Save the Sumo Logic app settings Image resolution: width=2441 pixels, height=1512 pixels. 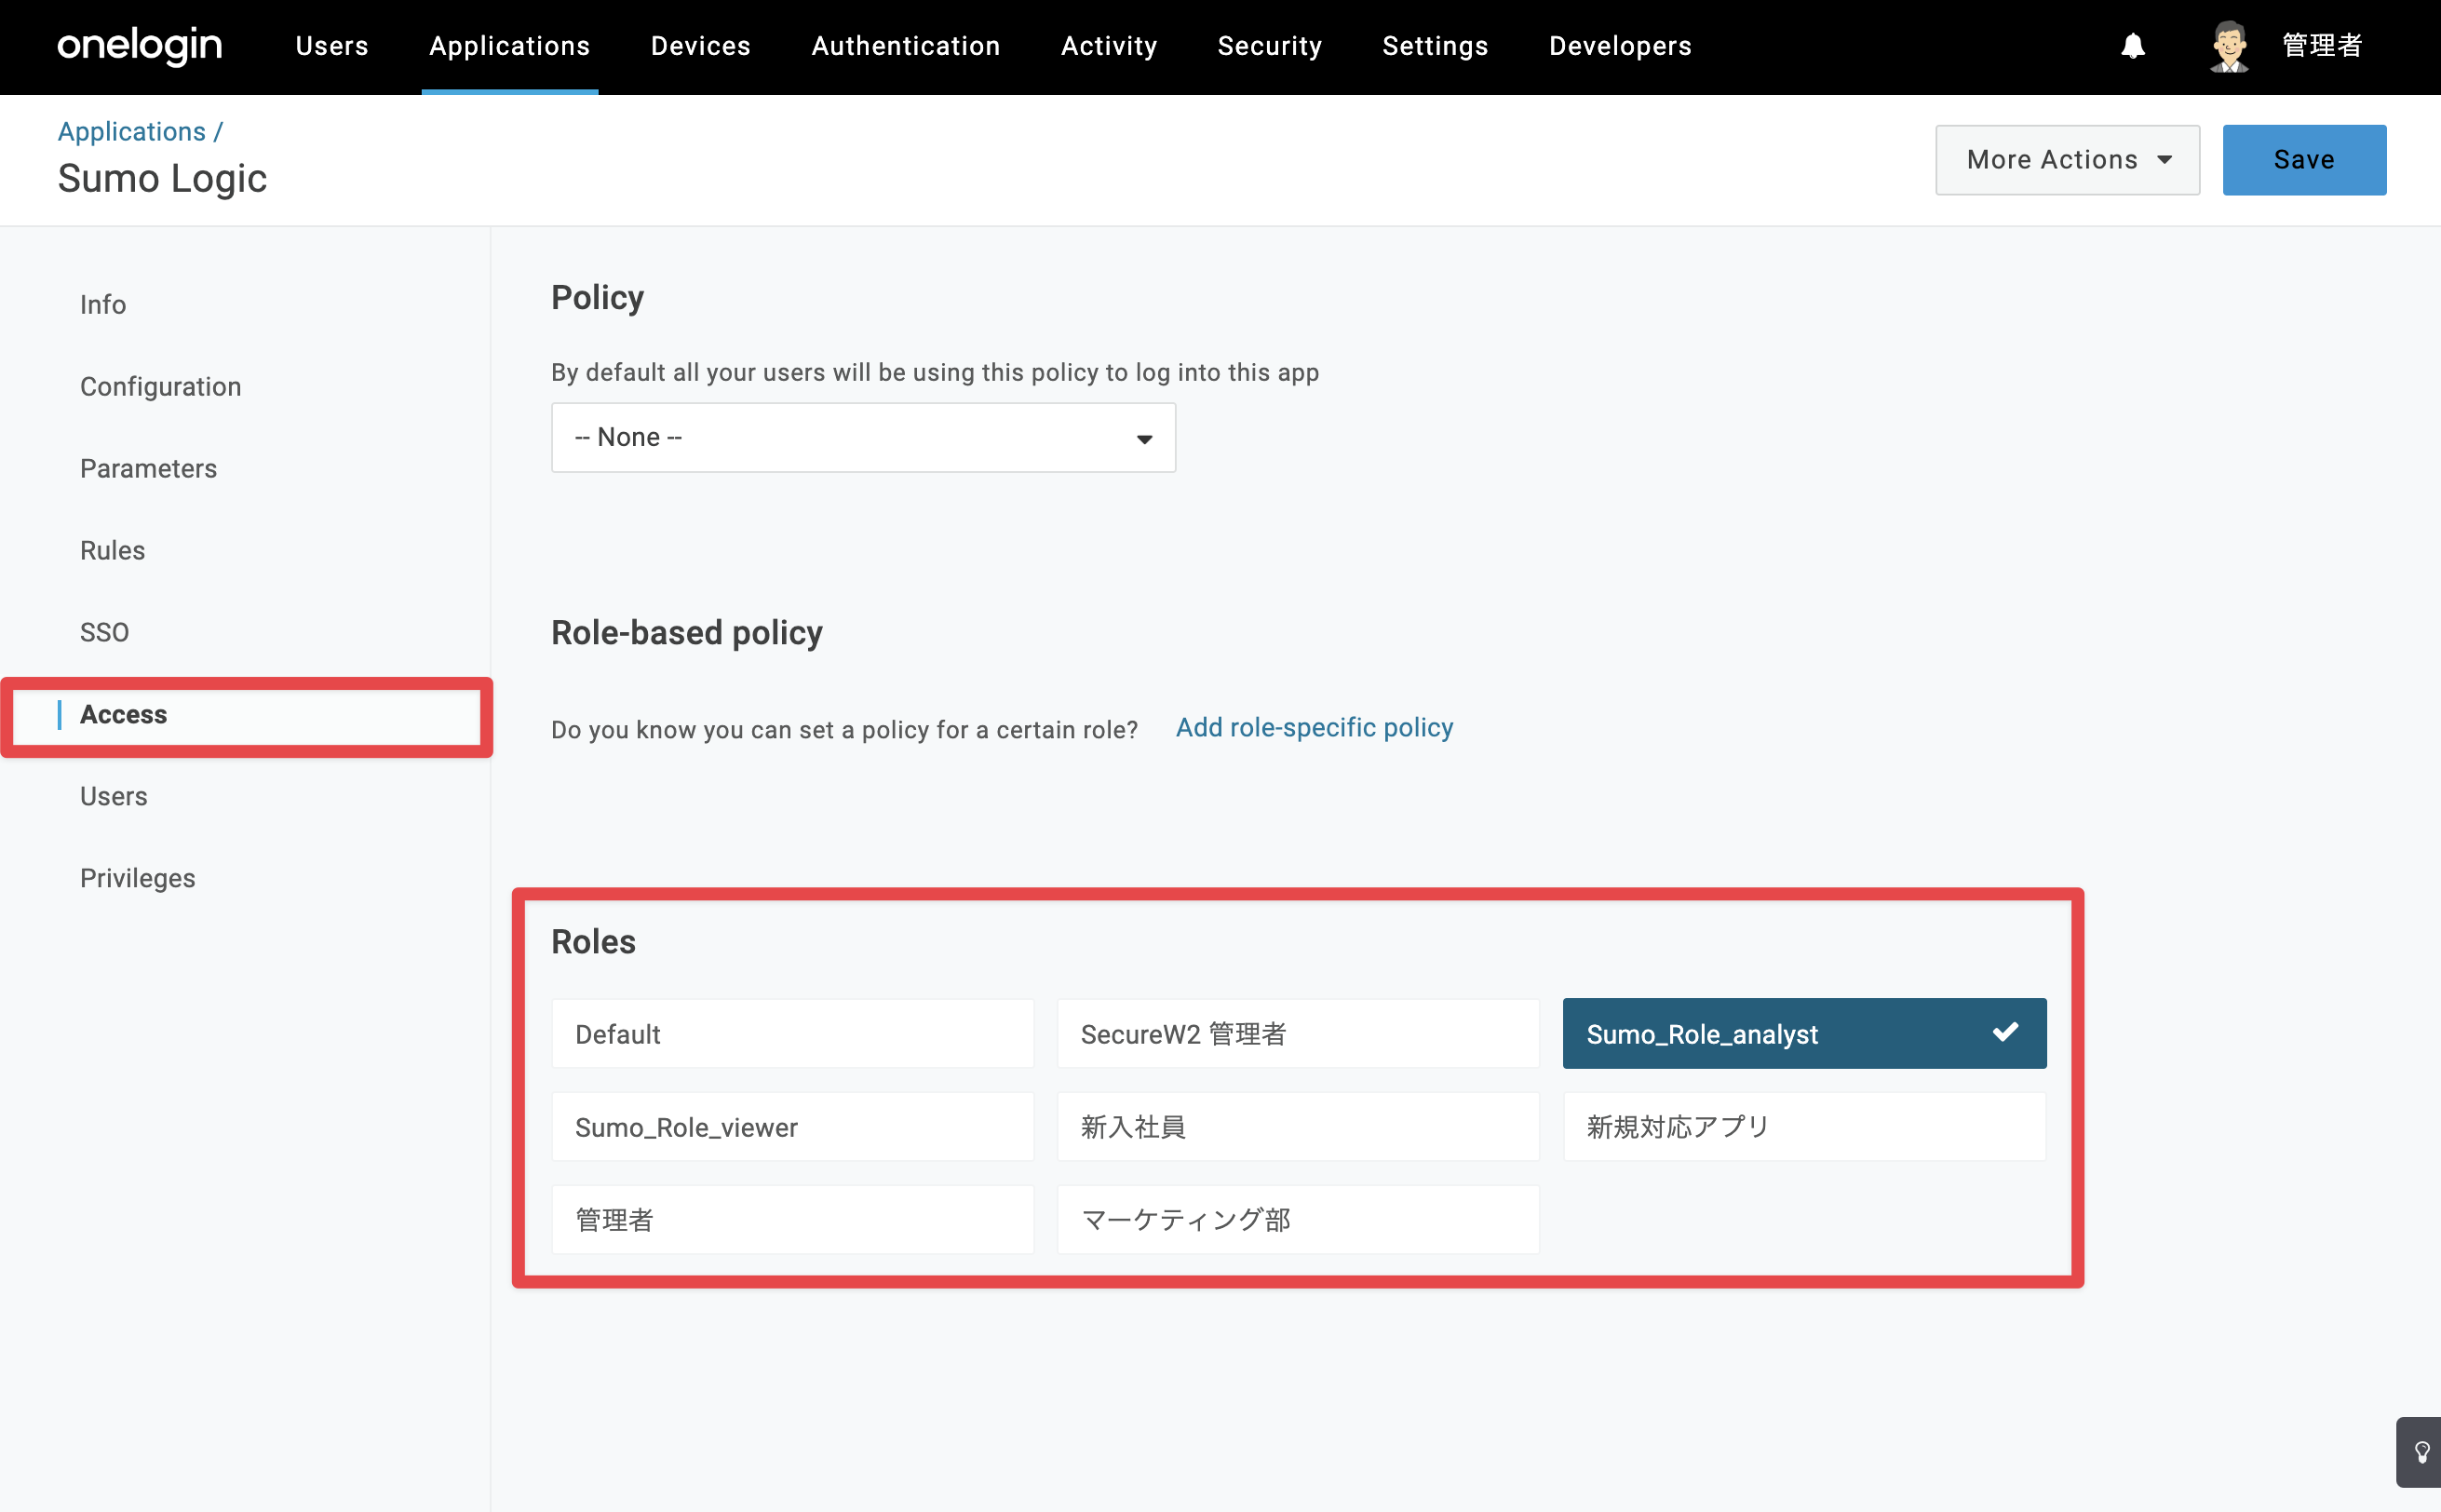pyautogui.click(x=2304, y=160)
